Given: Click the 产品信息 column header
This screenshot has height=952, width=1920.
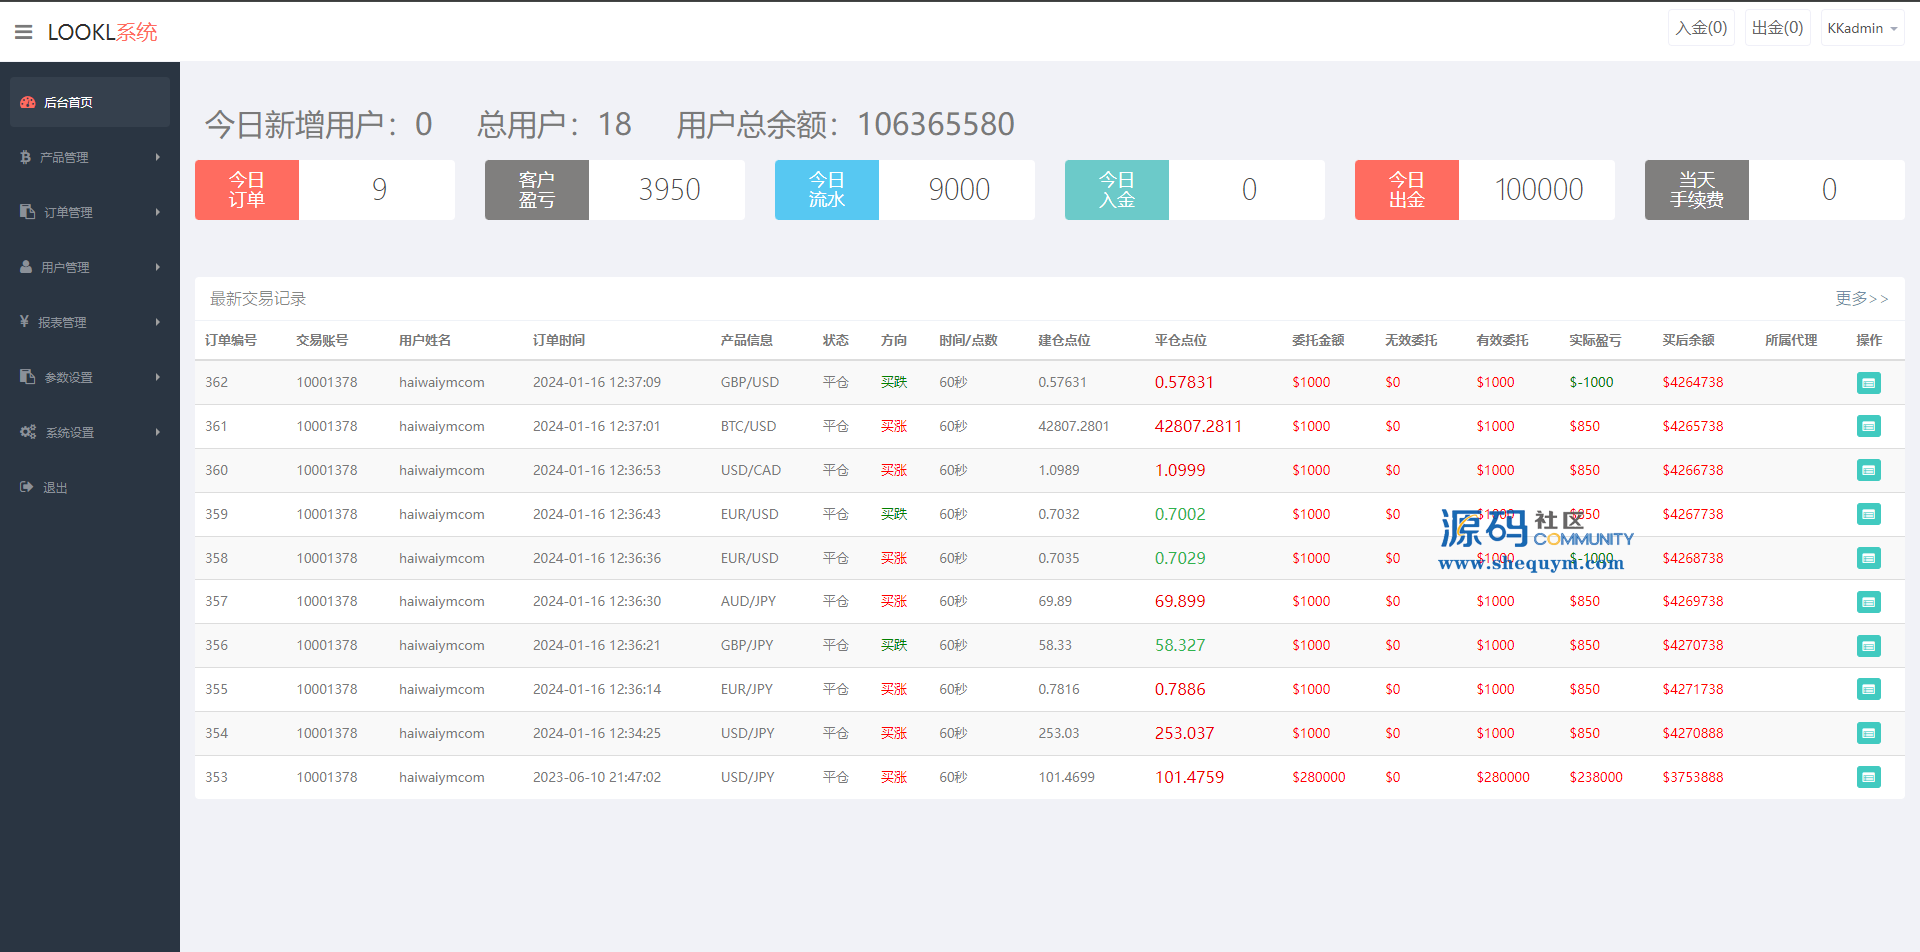Looking at the screenshot, I should tap(747, 340).
